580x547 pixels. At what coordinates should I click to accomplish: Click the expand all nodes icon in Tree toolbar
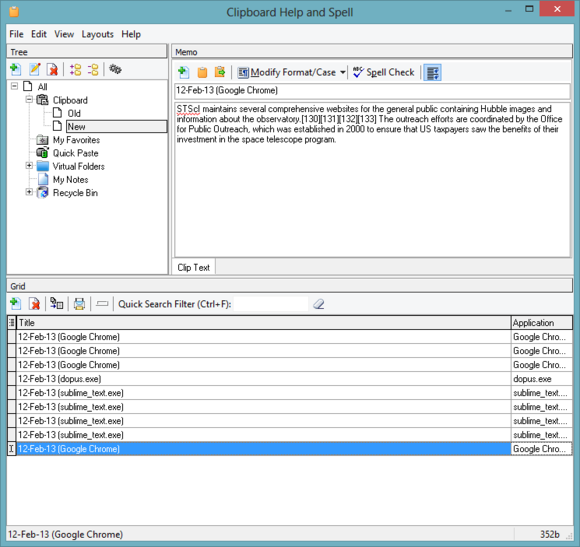pyautogui.click(x=75, y=69)
